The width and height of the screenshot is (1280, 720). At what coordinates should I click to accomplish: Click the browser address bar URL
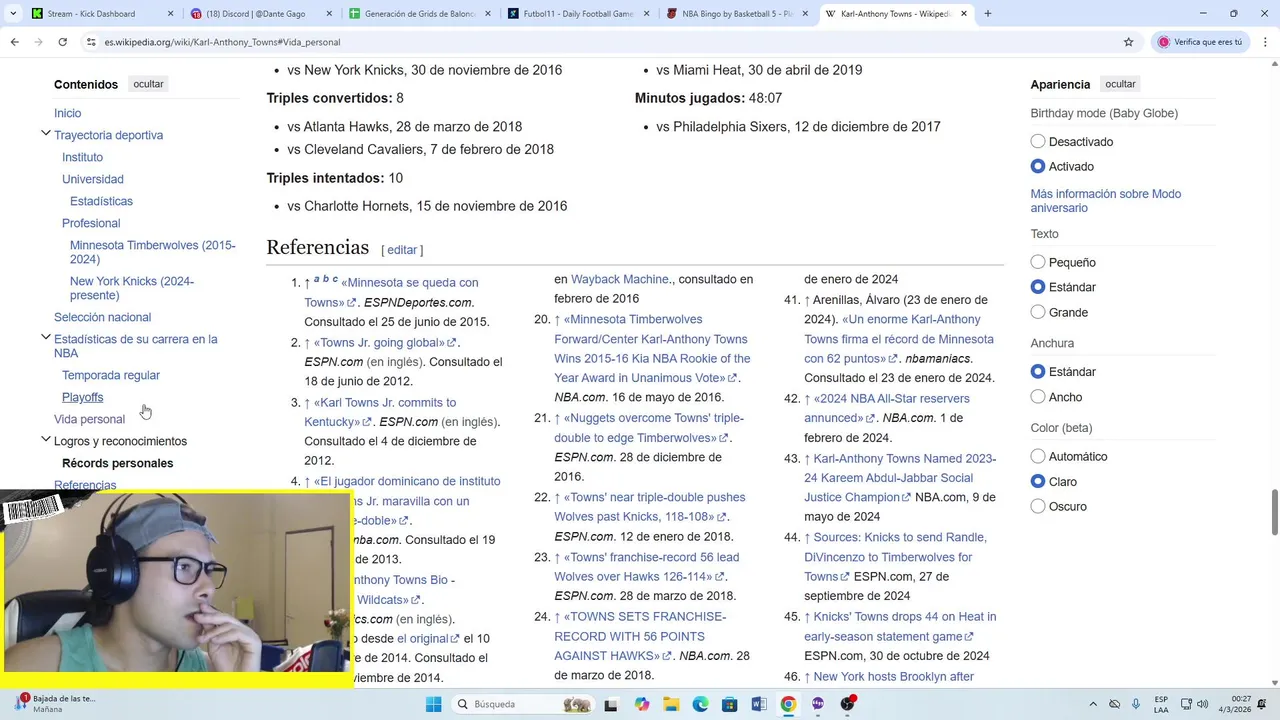222,42
